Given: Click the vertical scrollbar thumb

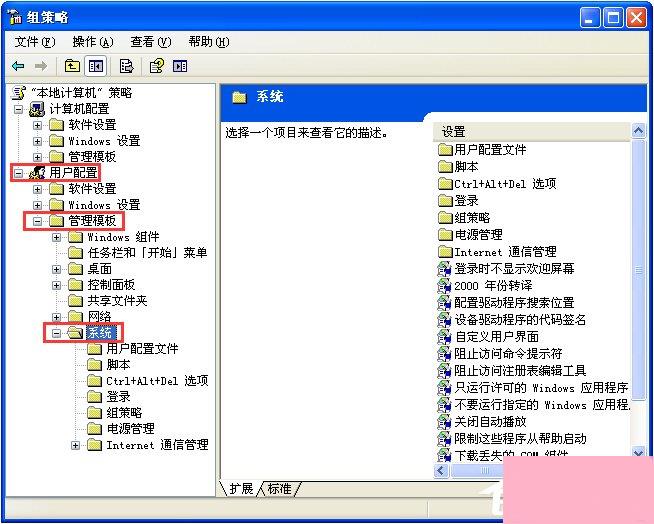Looking at the screenshot, I should [x=638, y=270].
